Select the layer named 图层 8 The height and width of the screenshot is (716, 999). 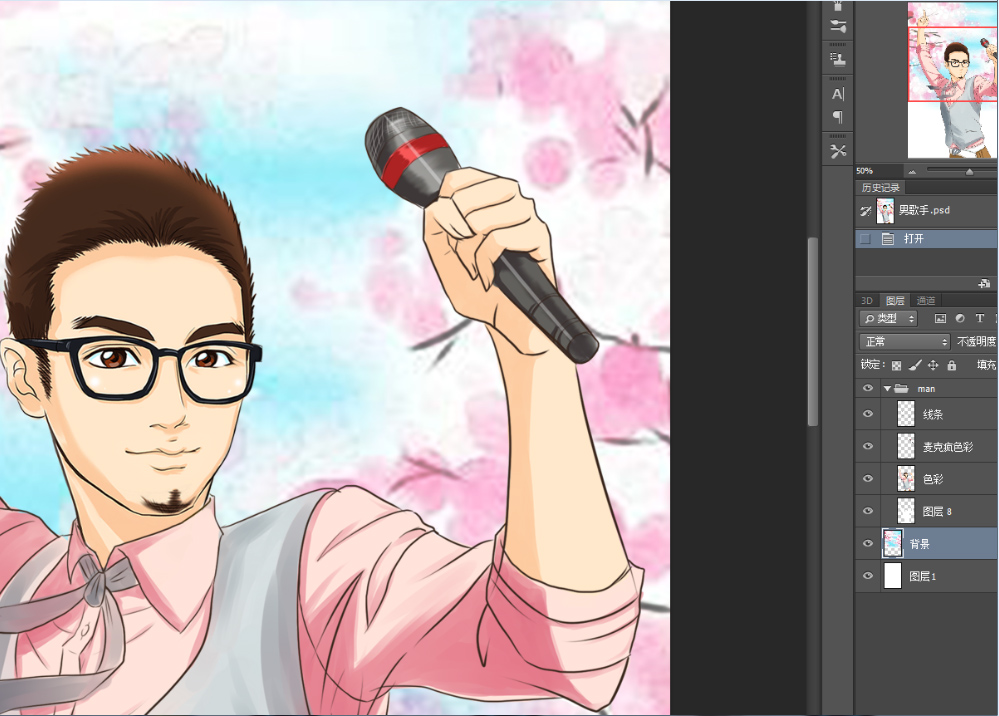coord(937,512)
